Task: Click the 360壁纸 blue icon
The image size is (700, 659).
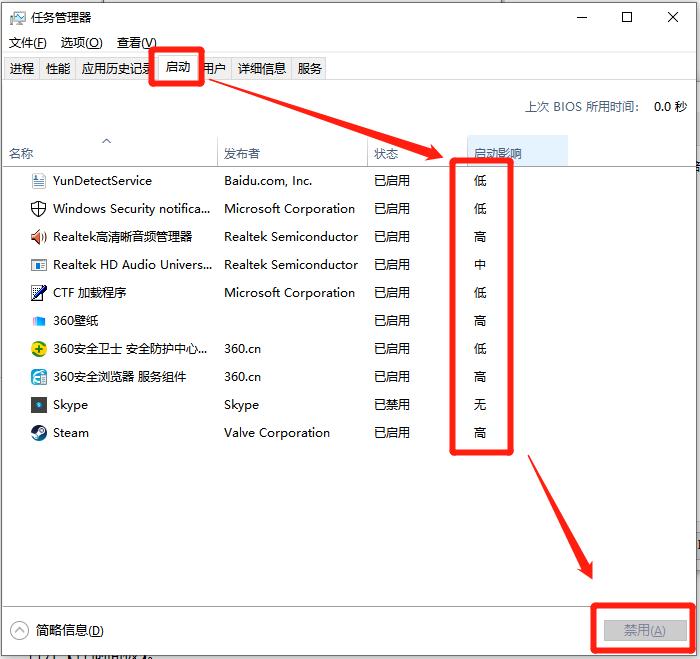Action: [x=38, y=321]
